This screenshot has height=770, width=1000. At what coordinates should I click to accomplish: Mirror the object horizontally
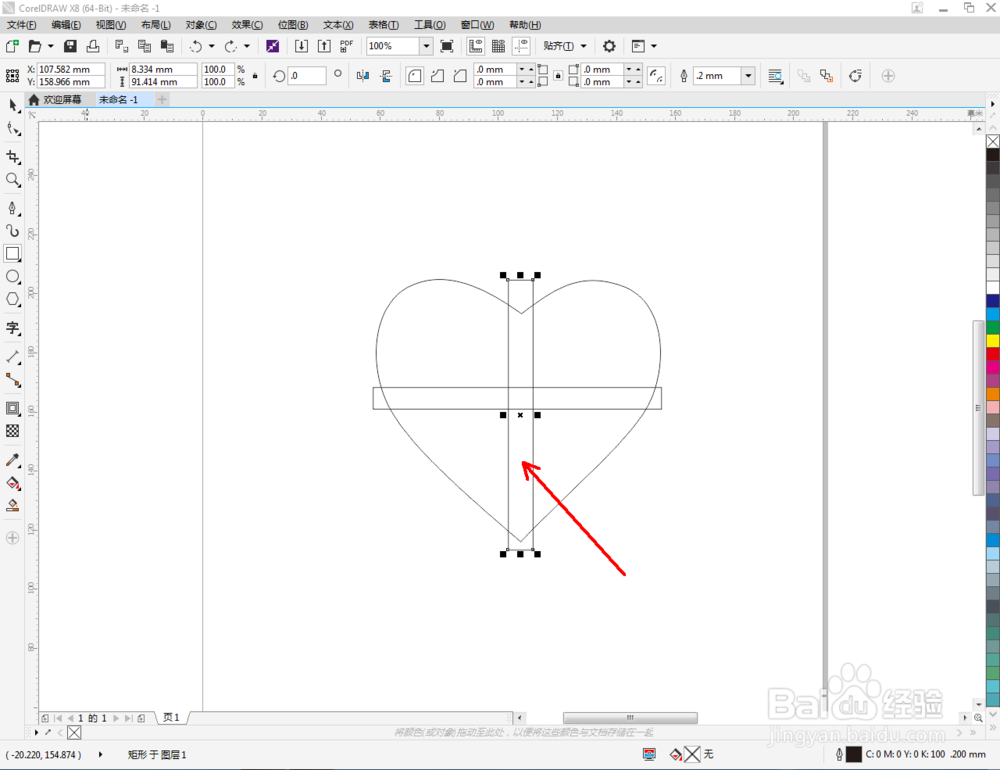pos(363,76)
